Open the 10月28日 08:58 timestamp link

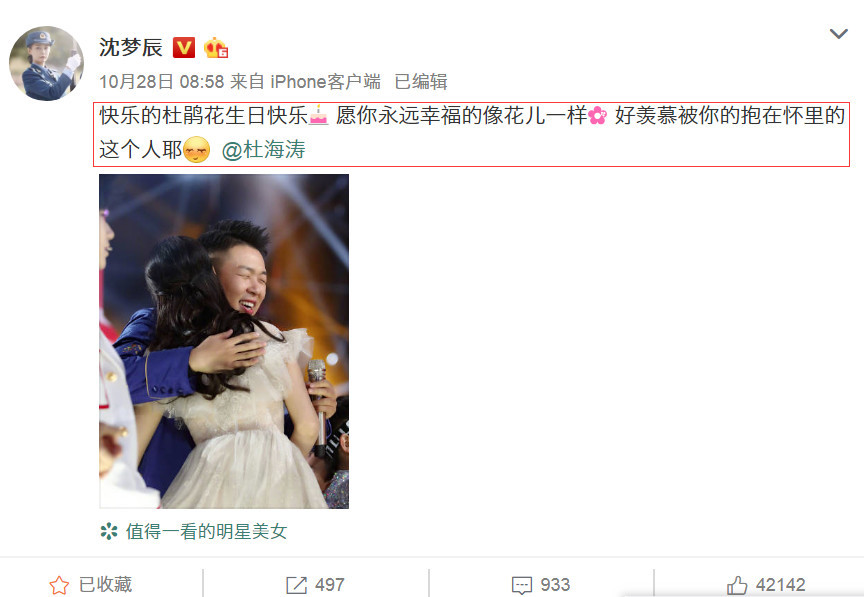pyautogui.click(x=161, y=82)
